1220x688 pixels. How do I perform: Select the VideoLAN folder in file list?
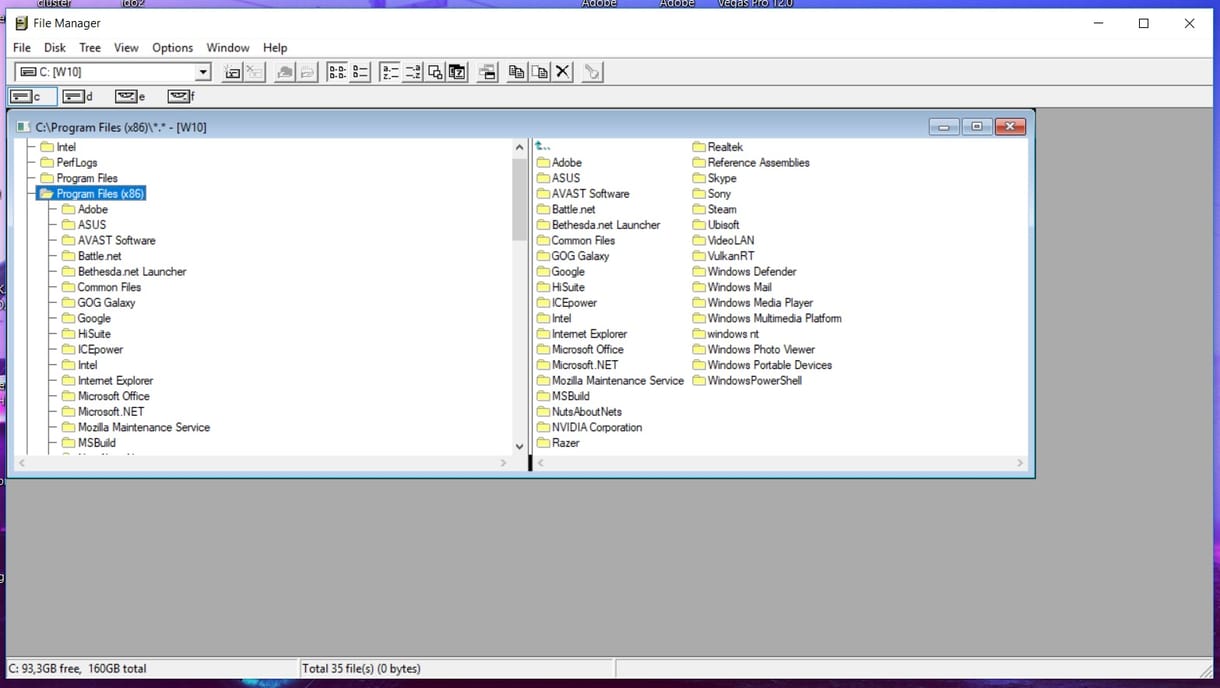723,240
